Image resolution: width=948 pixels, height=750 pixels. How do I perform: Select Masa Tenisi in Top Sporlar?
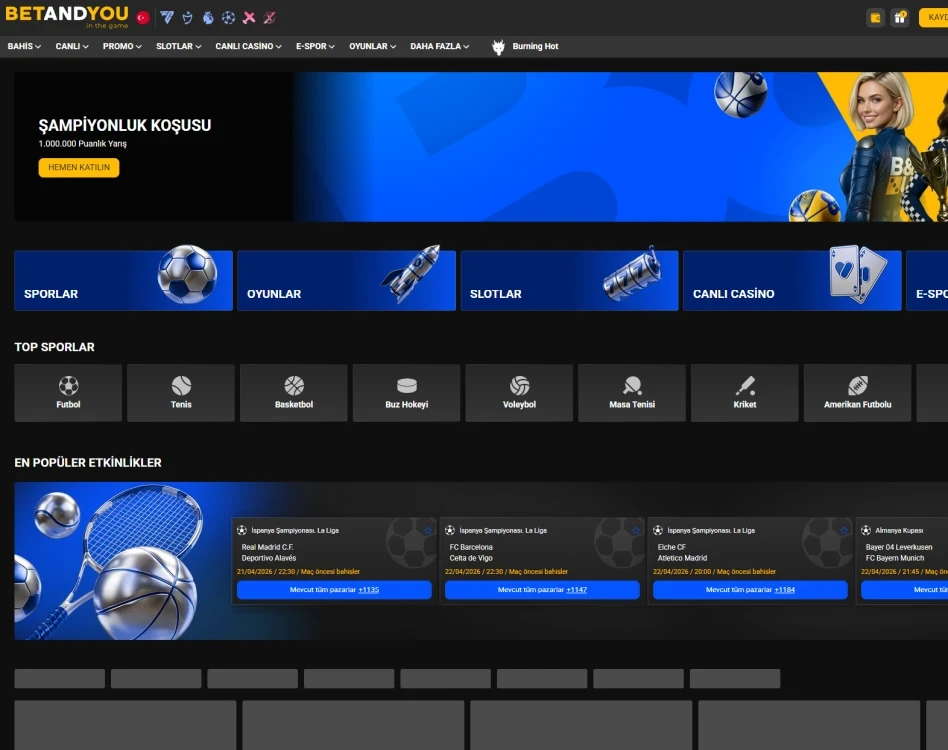632,393
